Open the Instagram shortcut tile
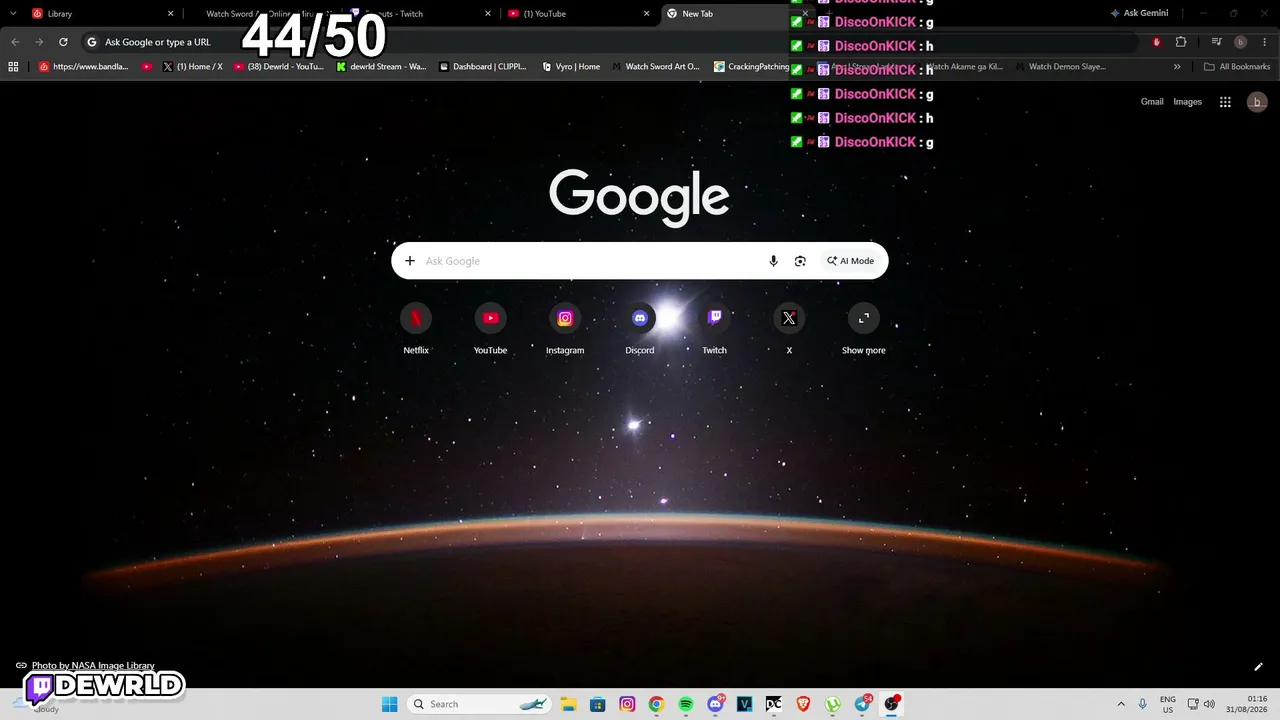Image resolution: width=1280 pixels, height=720 pixels. [565, 329]
